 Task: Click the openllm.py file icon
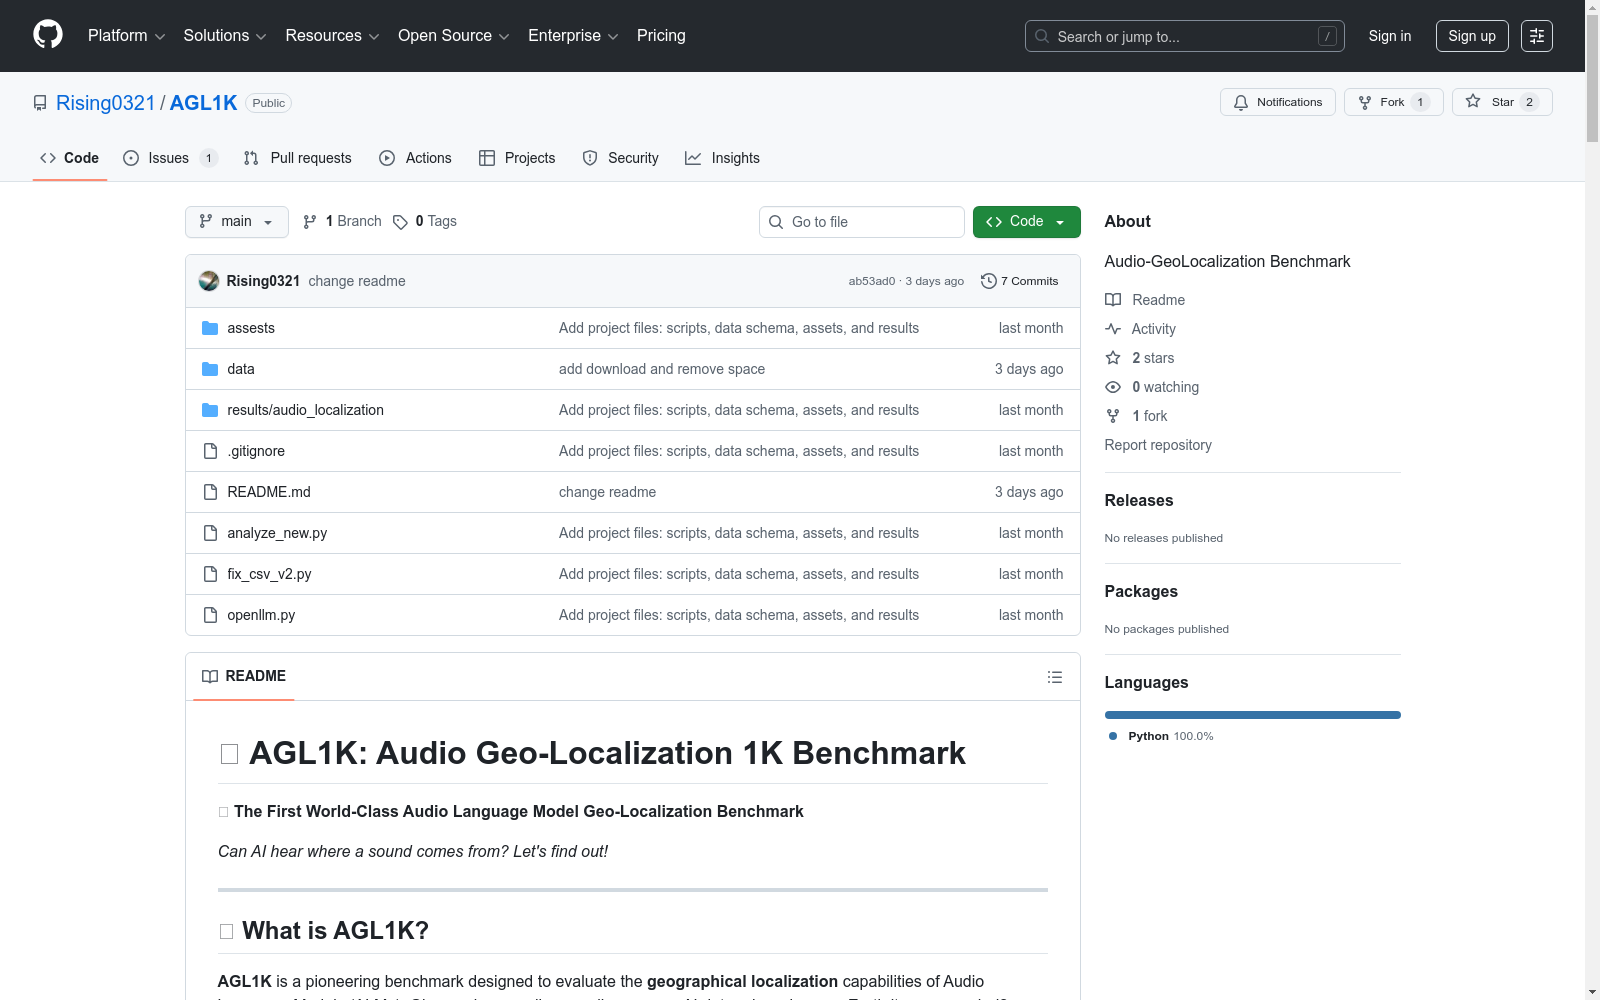click(210, 615)
